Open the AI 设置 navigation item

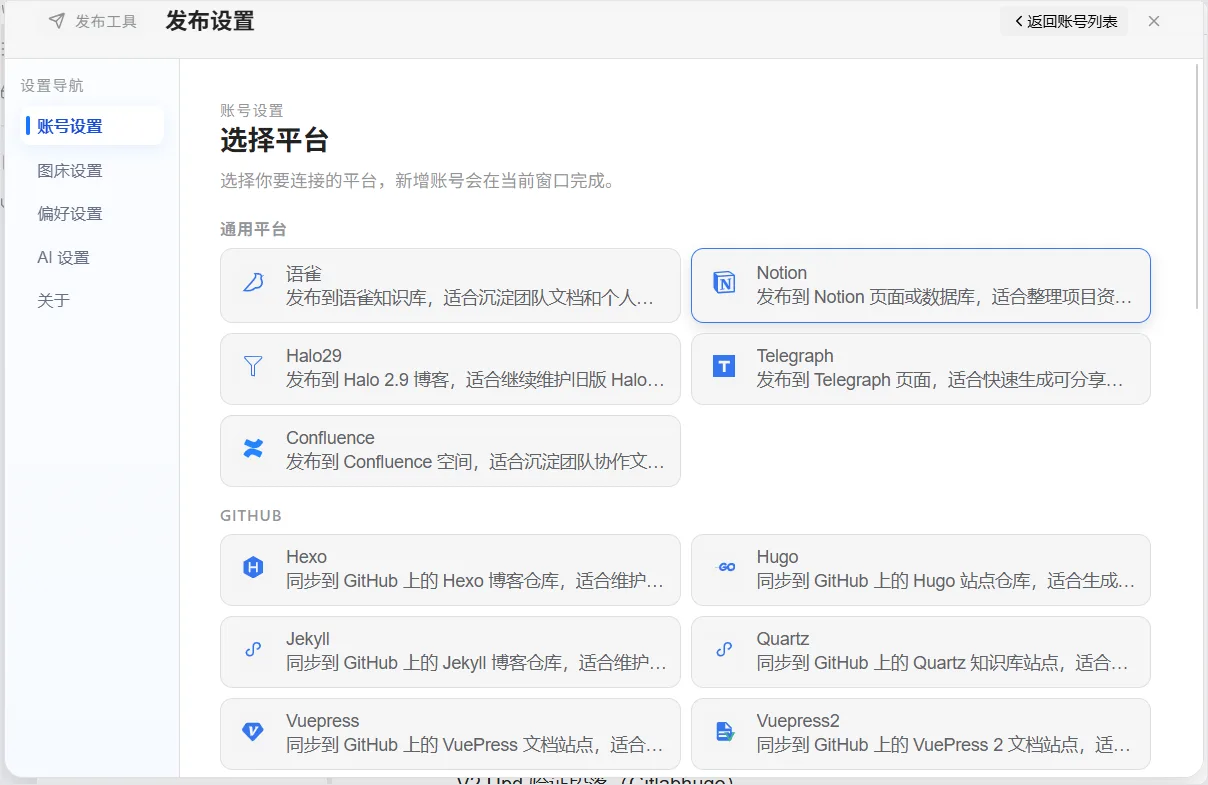click(94, 257)
